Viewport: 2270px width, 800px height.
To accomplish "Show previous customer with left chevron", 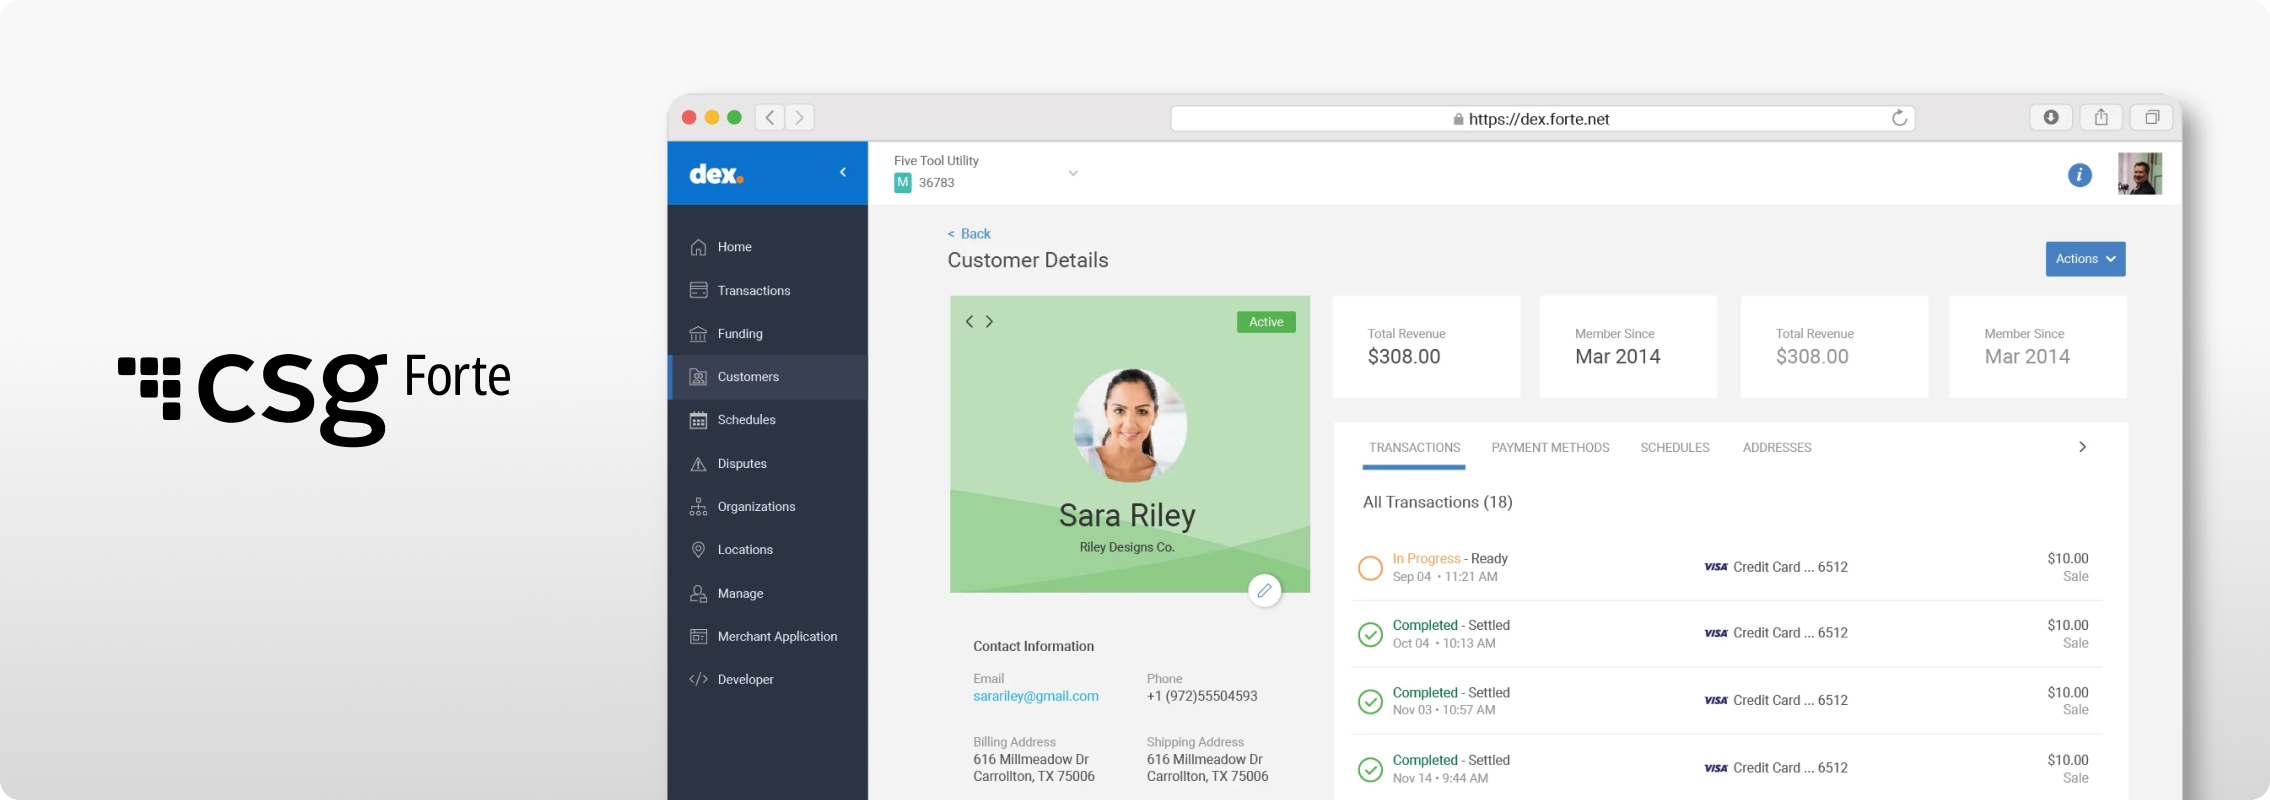I will [x=969, y=322].
